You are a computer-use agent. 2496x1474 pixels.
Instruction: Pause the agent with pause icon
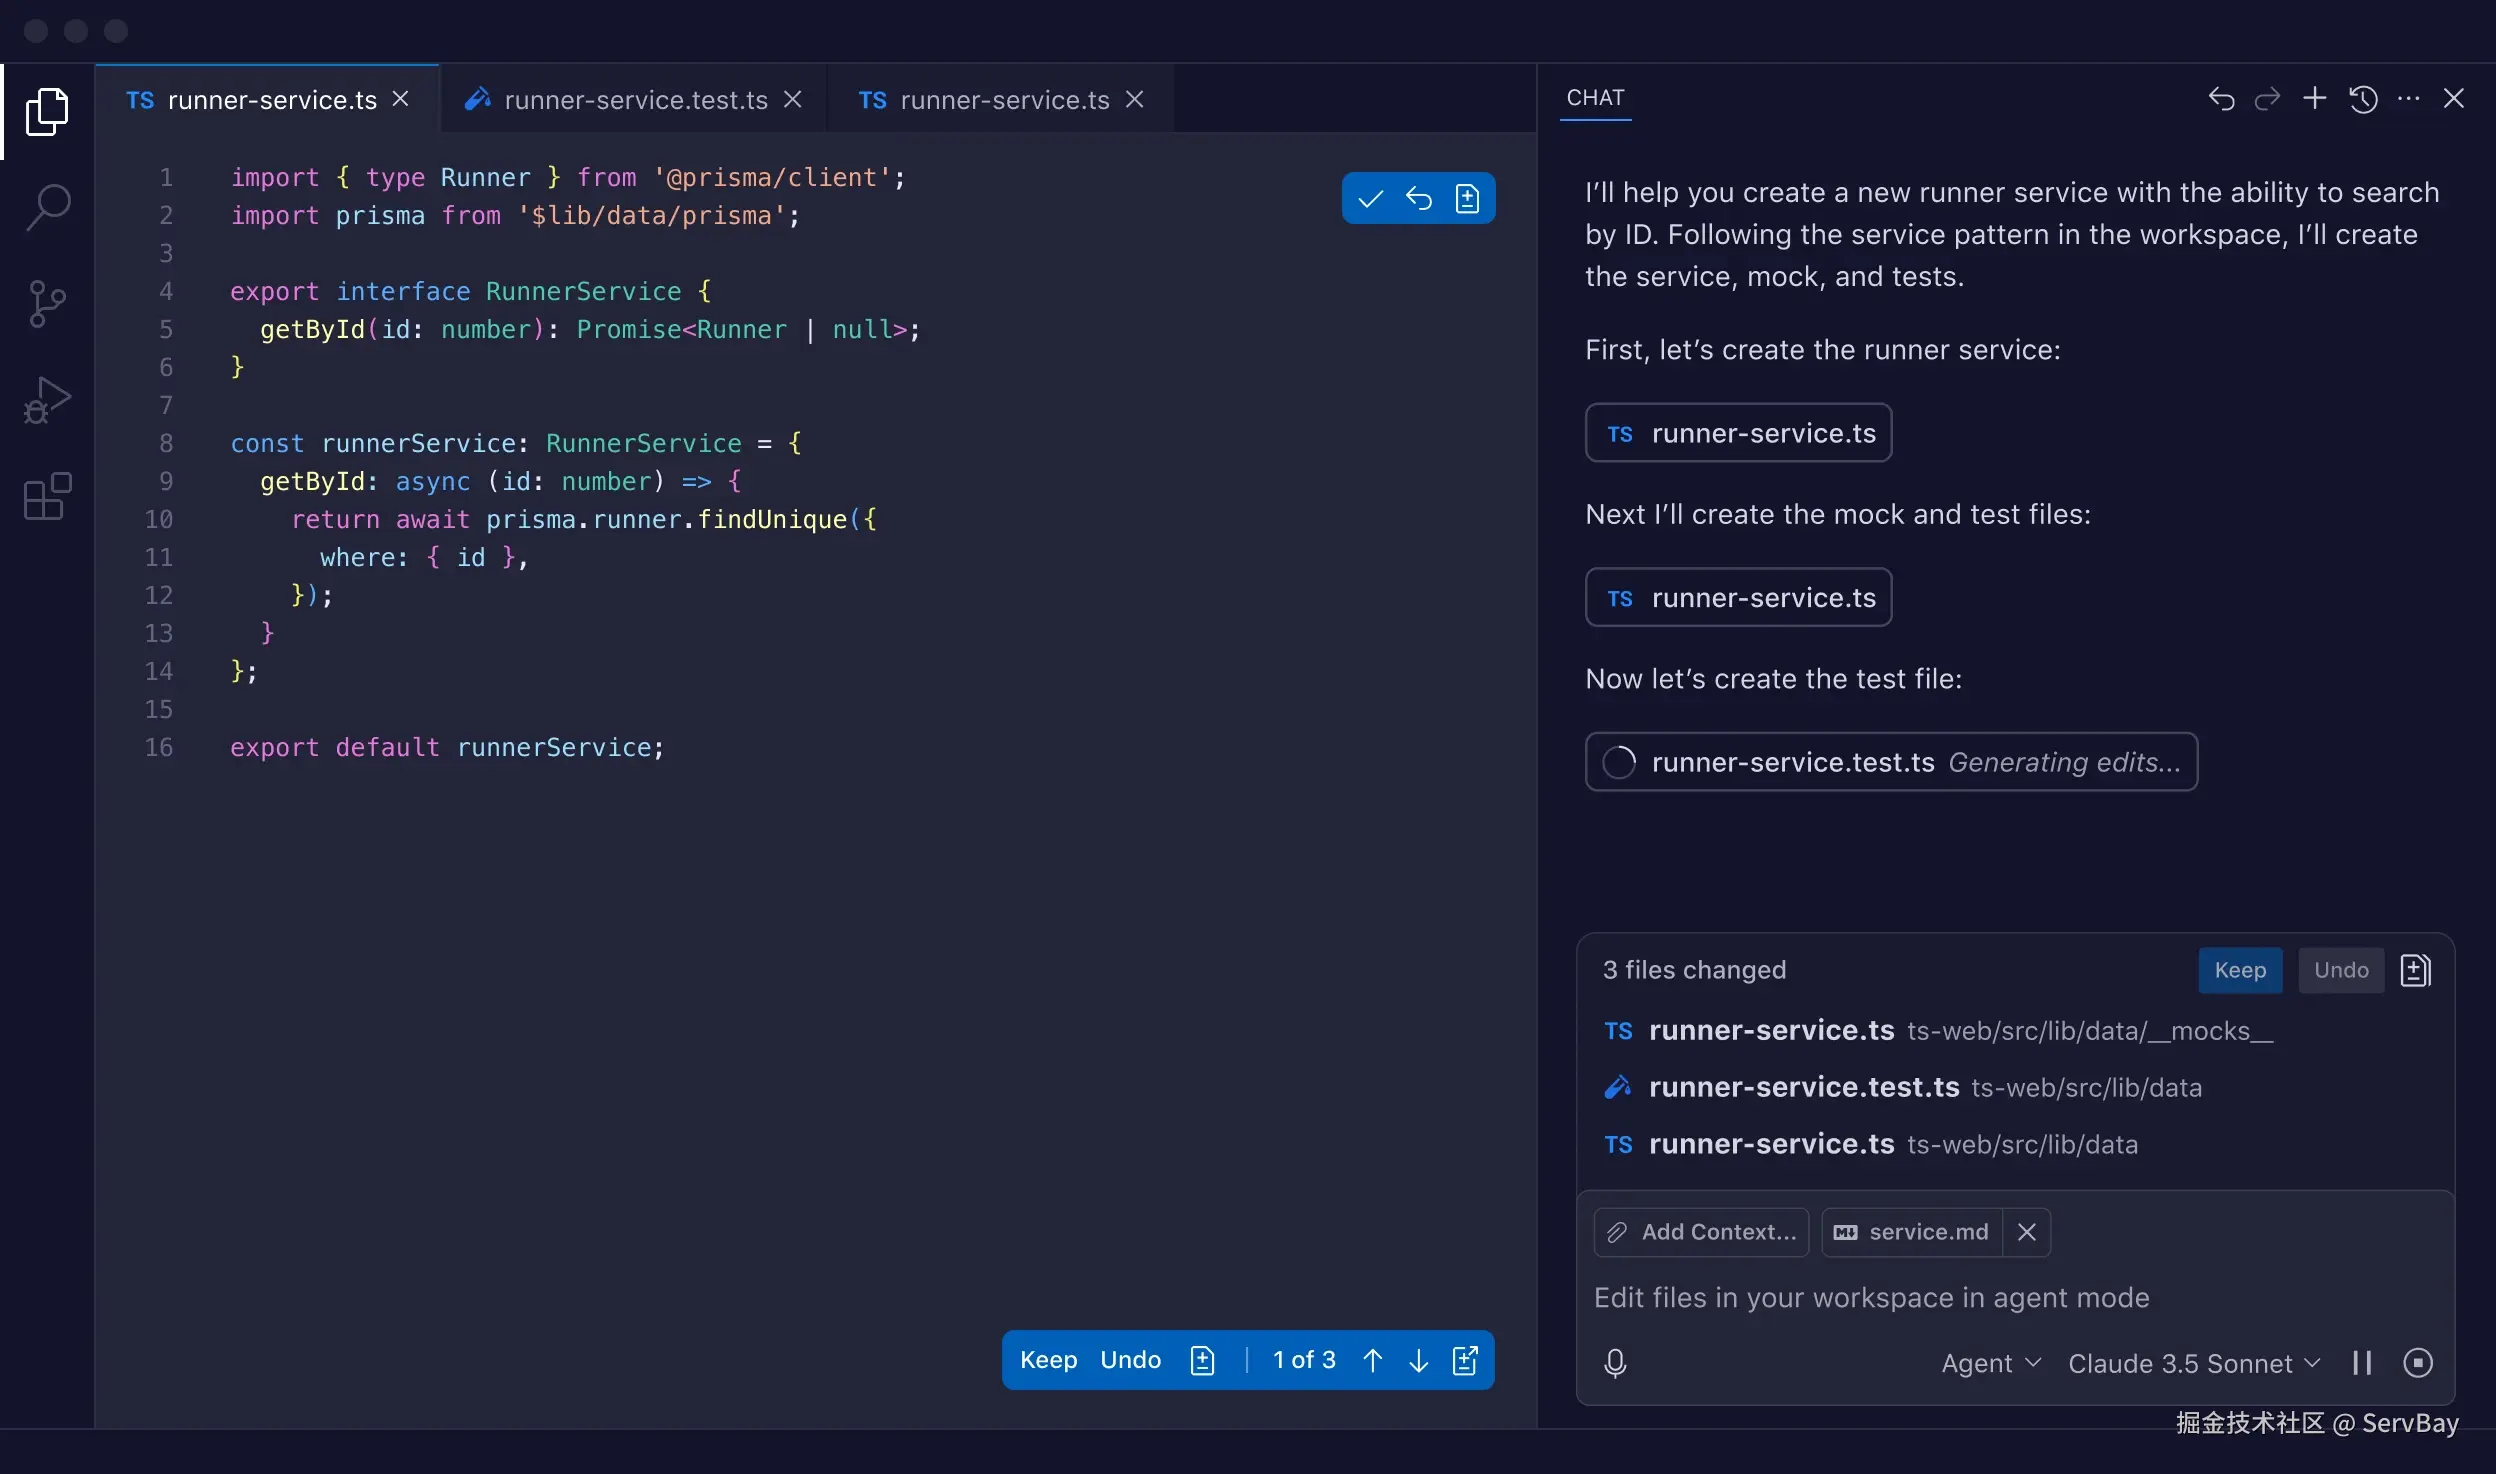pos(2362,1363)
